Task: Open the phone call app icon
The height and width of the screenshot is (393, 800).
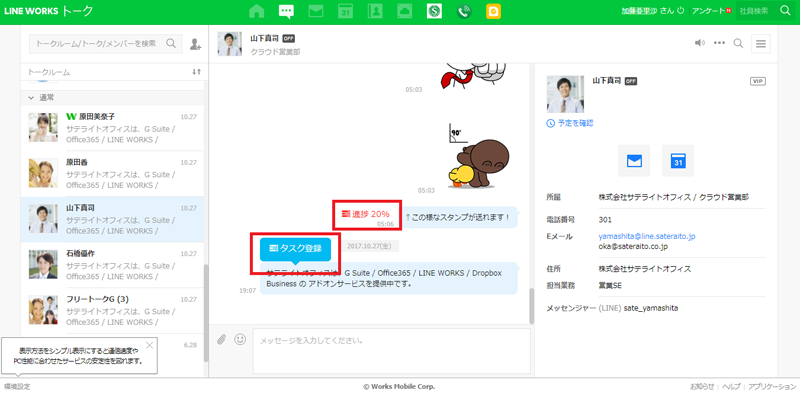Action: click(x=464, y=11)
